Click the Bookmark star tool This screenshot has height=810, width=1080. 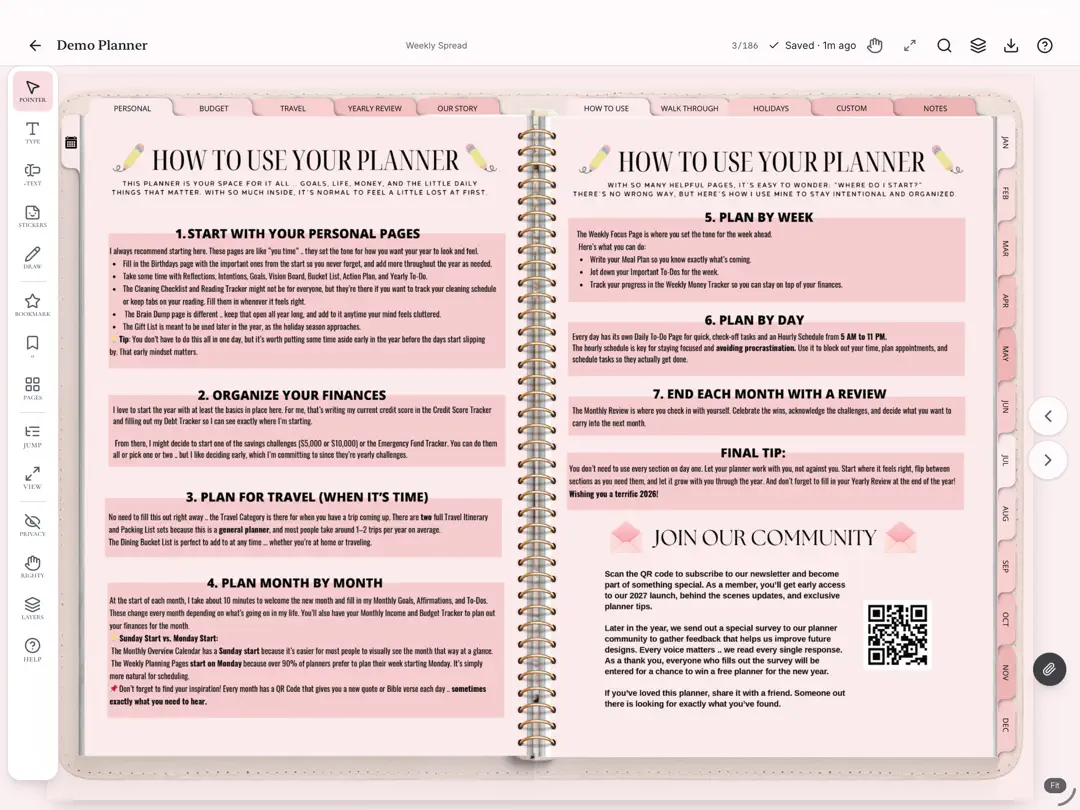32,305
